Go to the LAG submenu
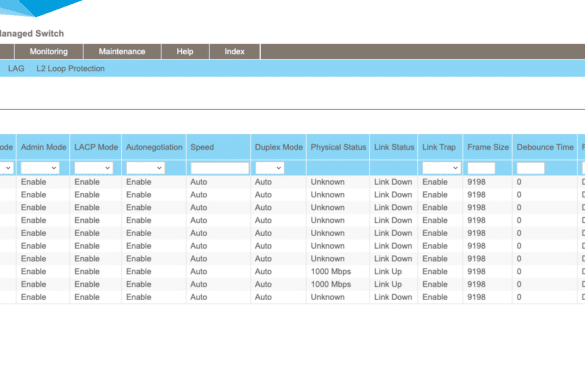 [x=16, y=69]
